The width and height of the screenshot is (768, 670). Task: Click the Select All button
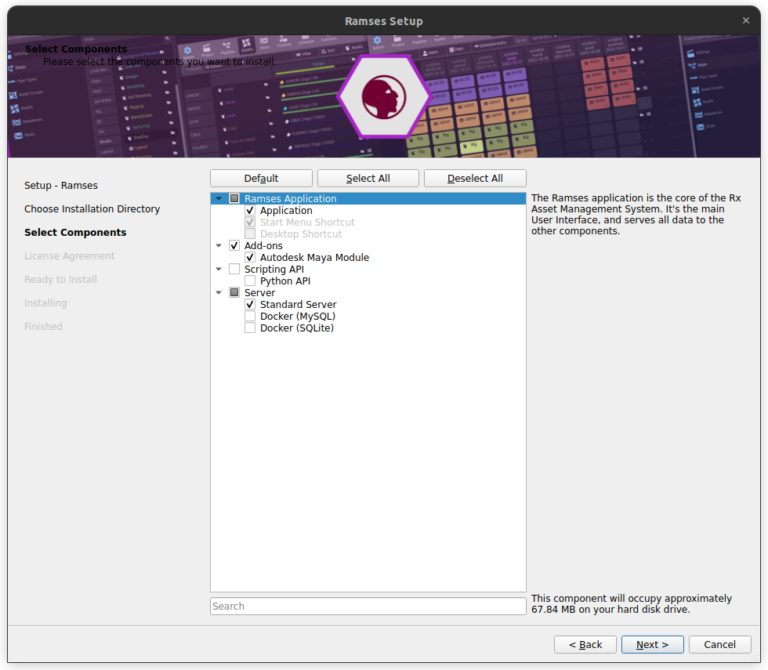(x=368, y=178)
